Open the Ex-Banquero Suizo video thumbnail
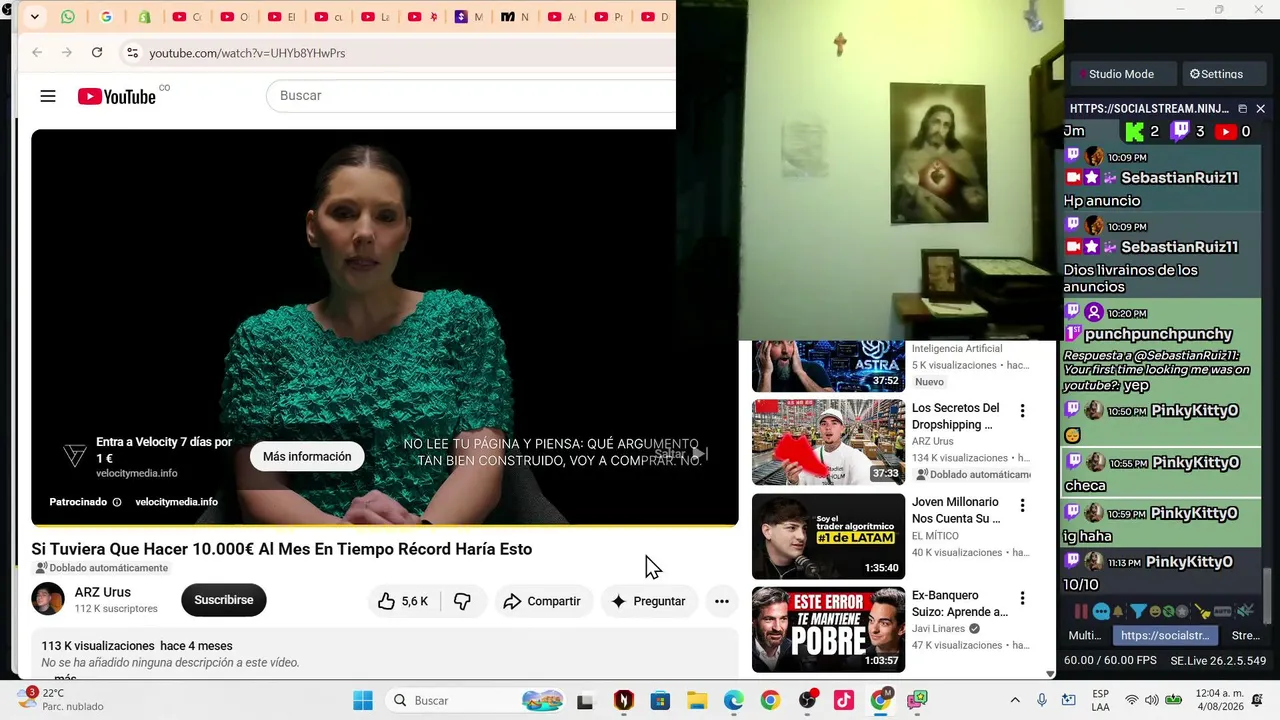The height and width of the screenshot is (720, 1280). point(828,630)
